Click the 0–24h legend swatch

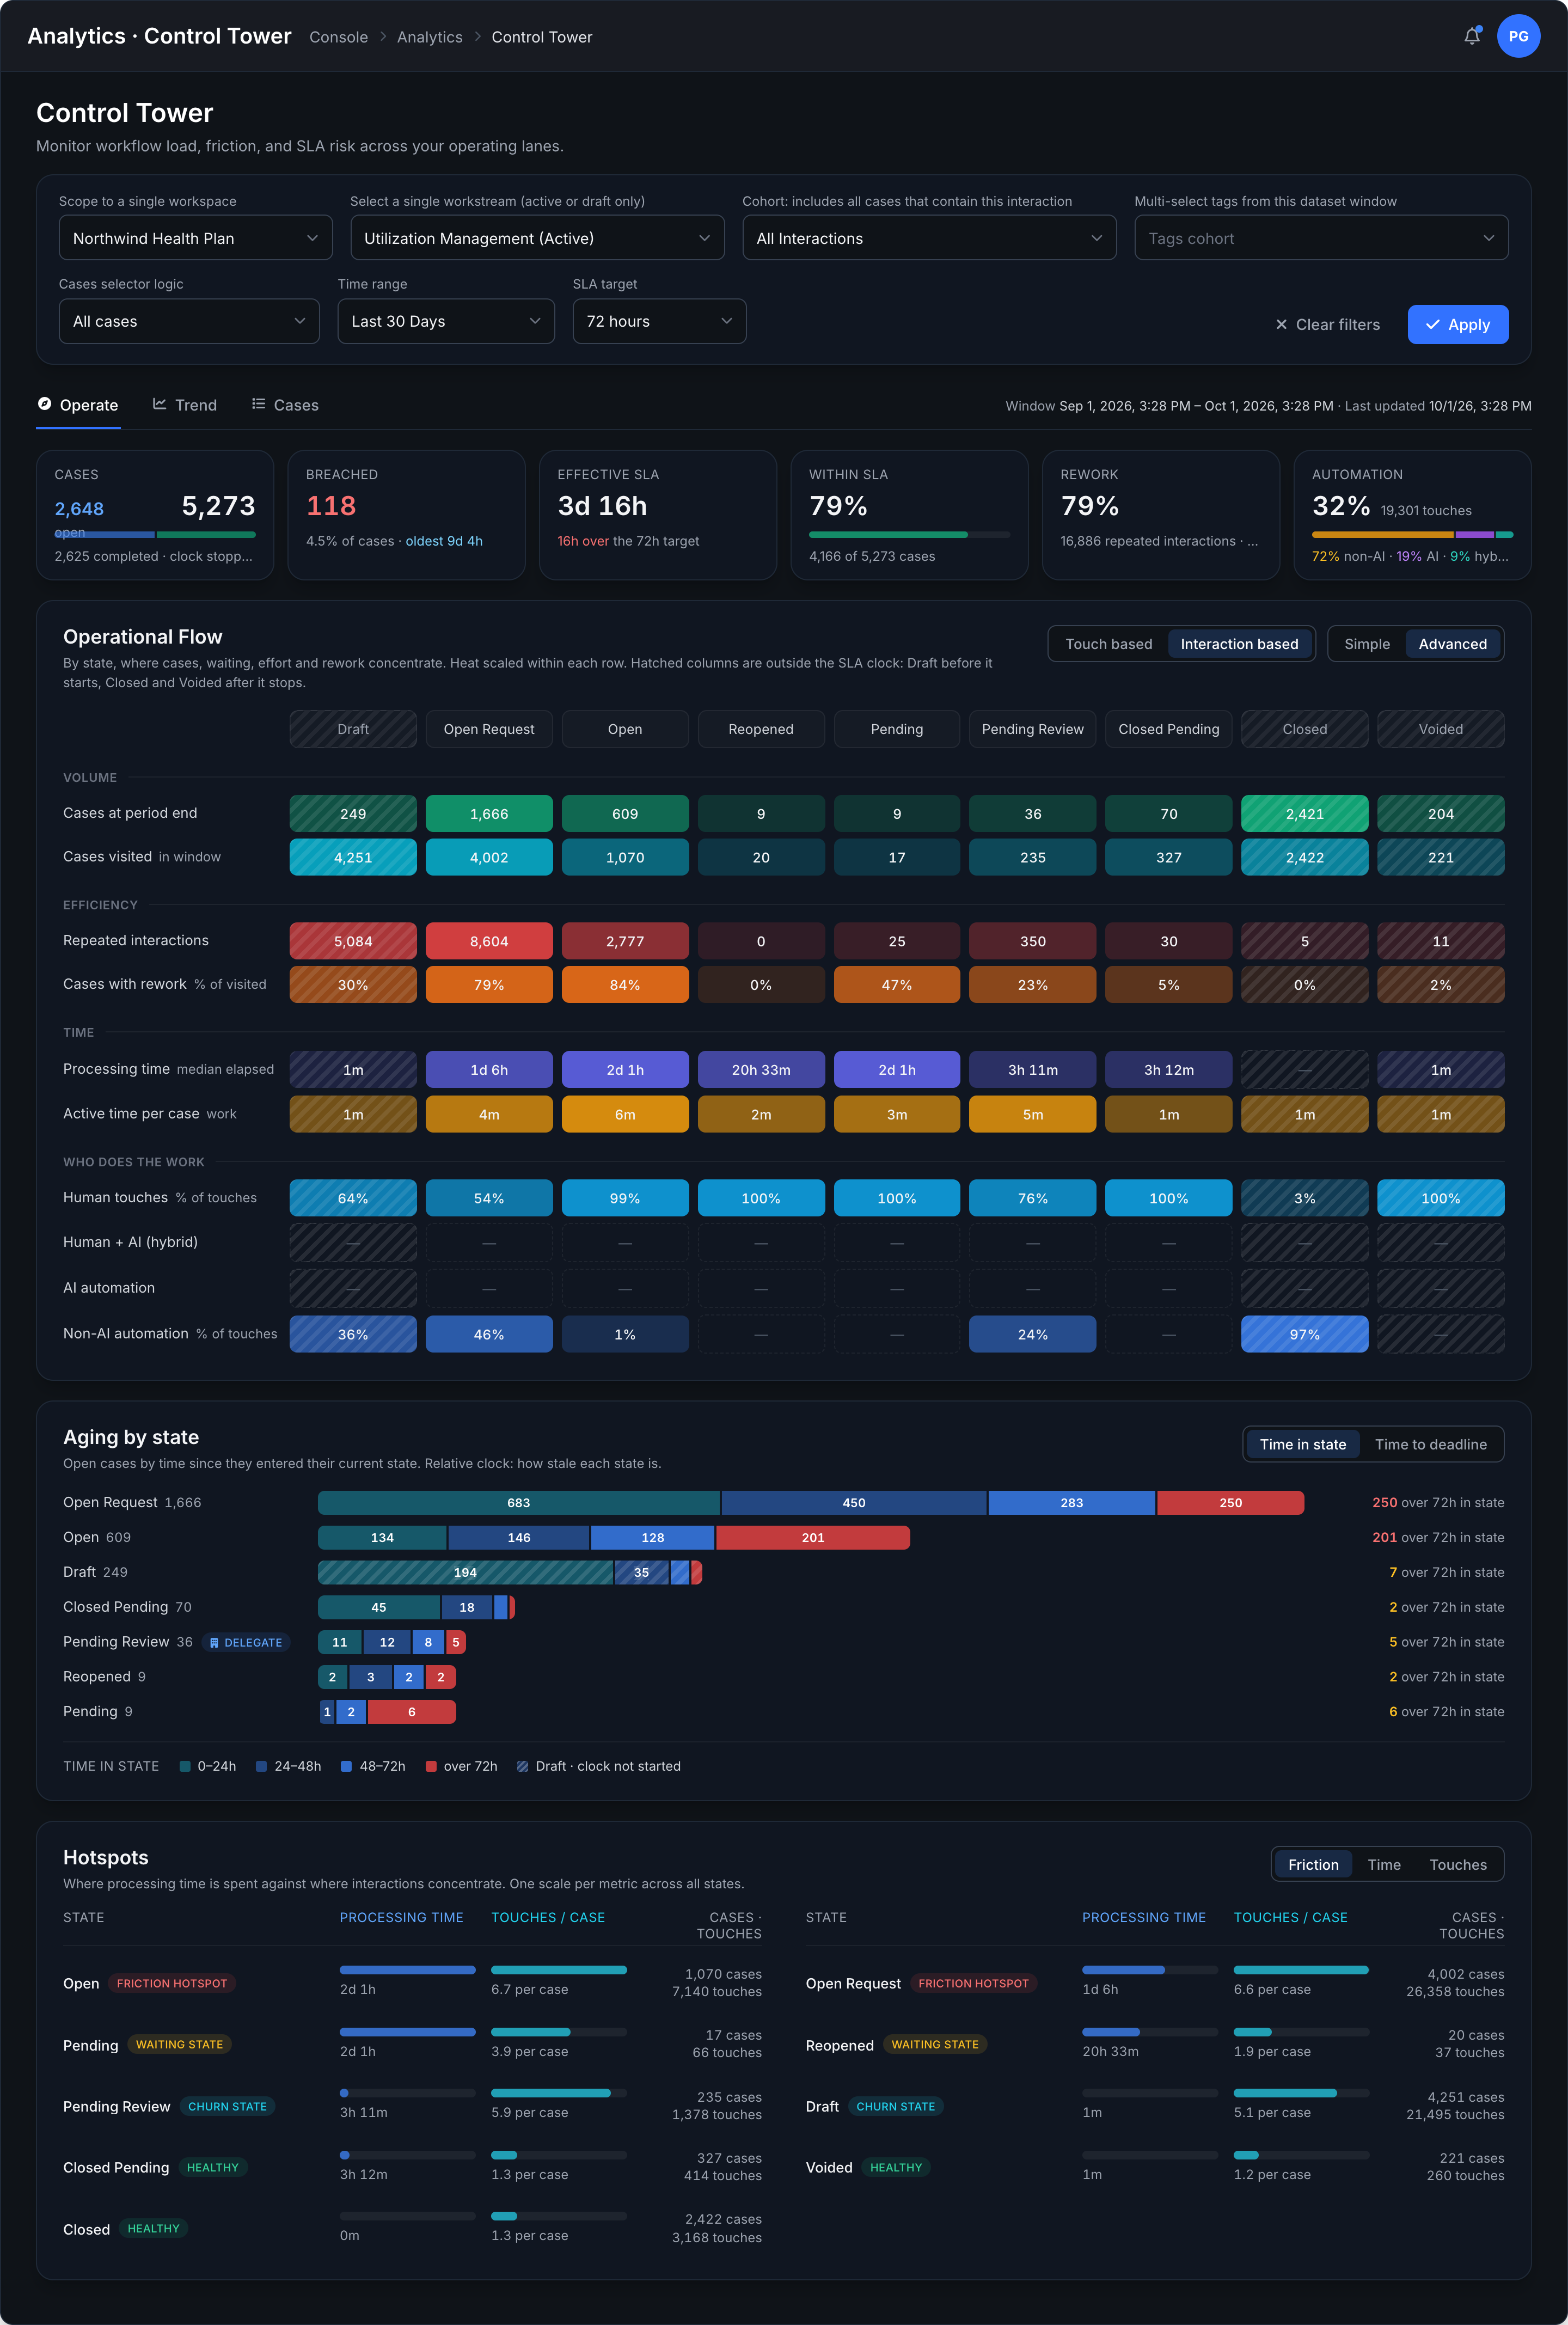pos(185,1766)
